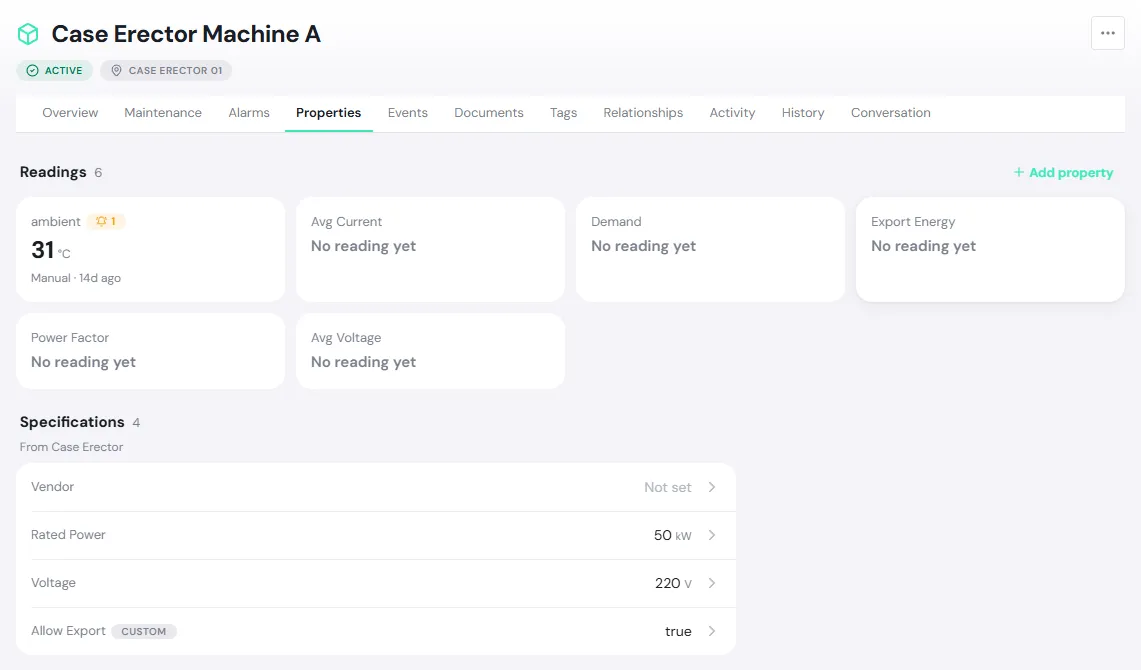This screenshot has height=670, width=1141.
Task: Open the Avg Voltage reading card
Action: click(431, 351)
